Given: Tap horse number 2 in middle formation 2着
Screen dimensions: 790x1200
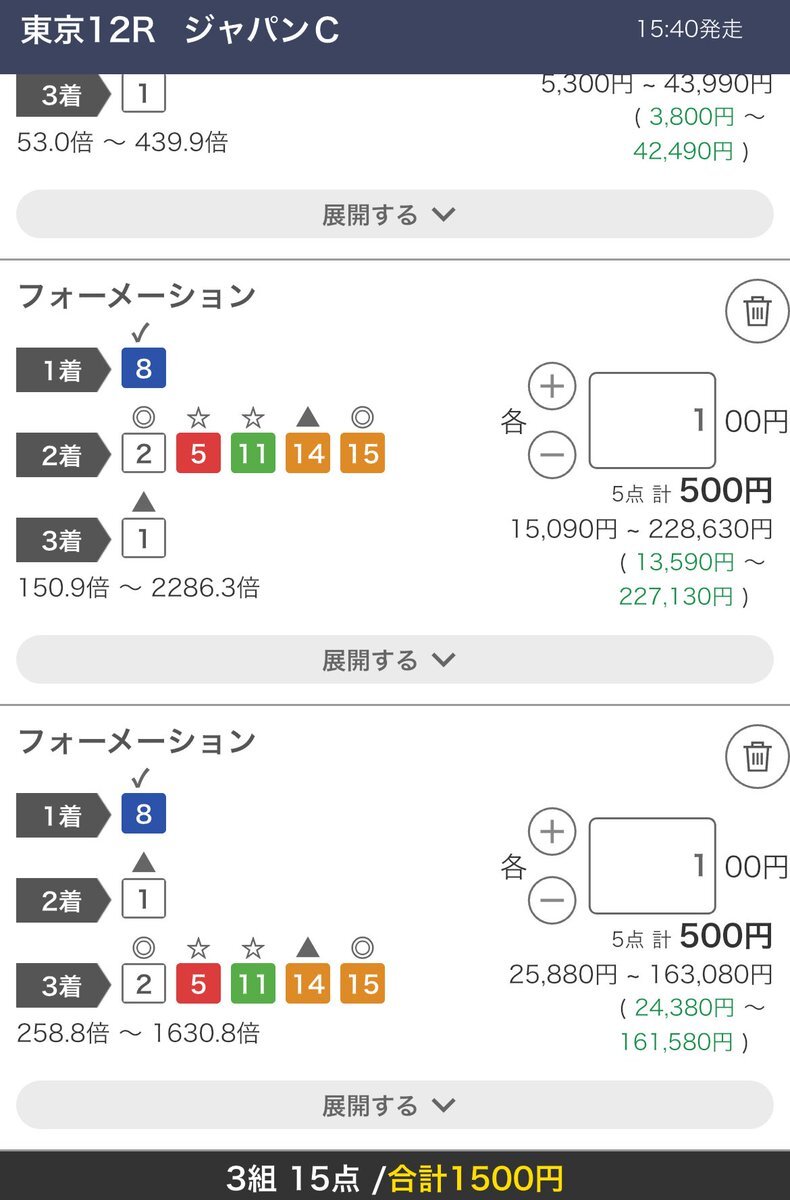Looking at the screenshot, I should [143, 454].
